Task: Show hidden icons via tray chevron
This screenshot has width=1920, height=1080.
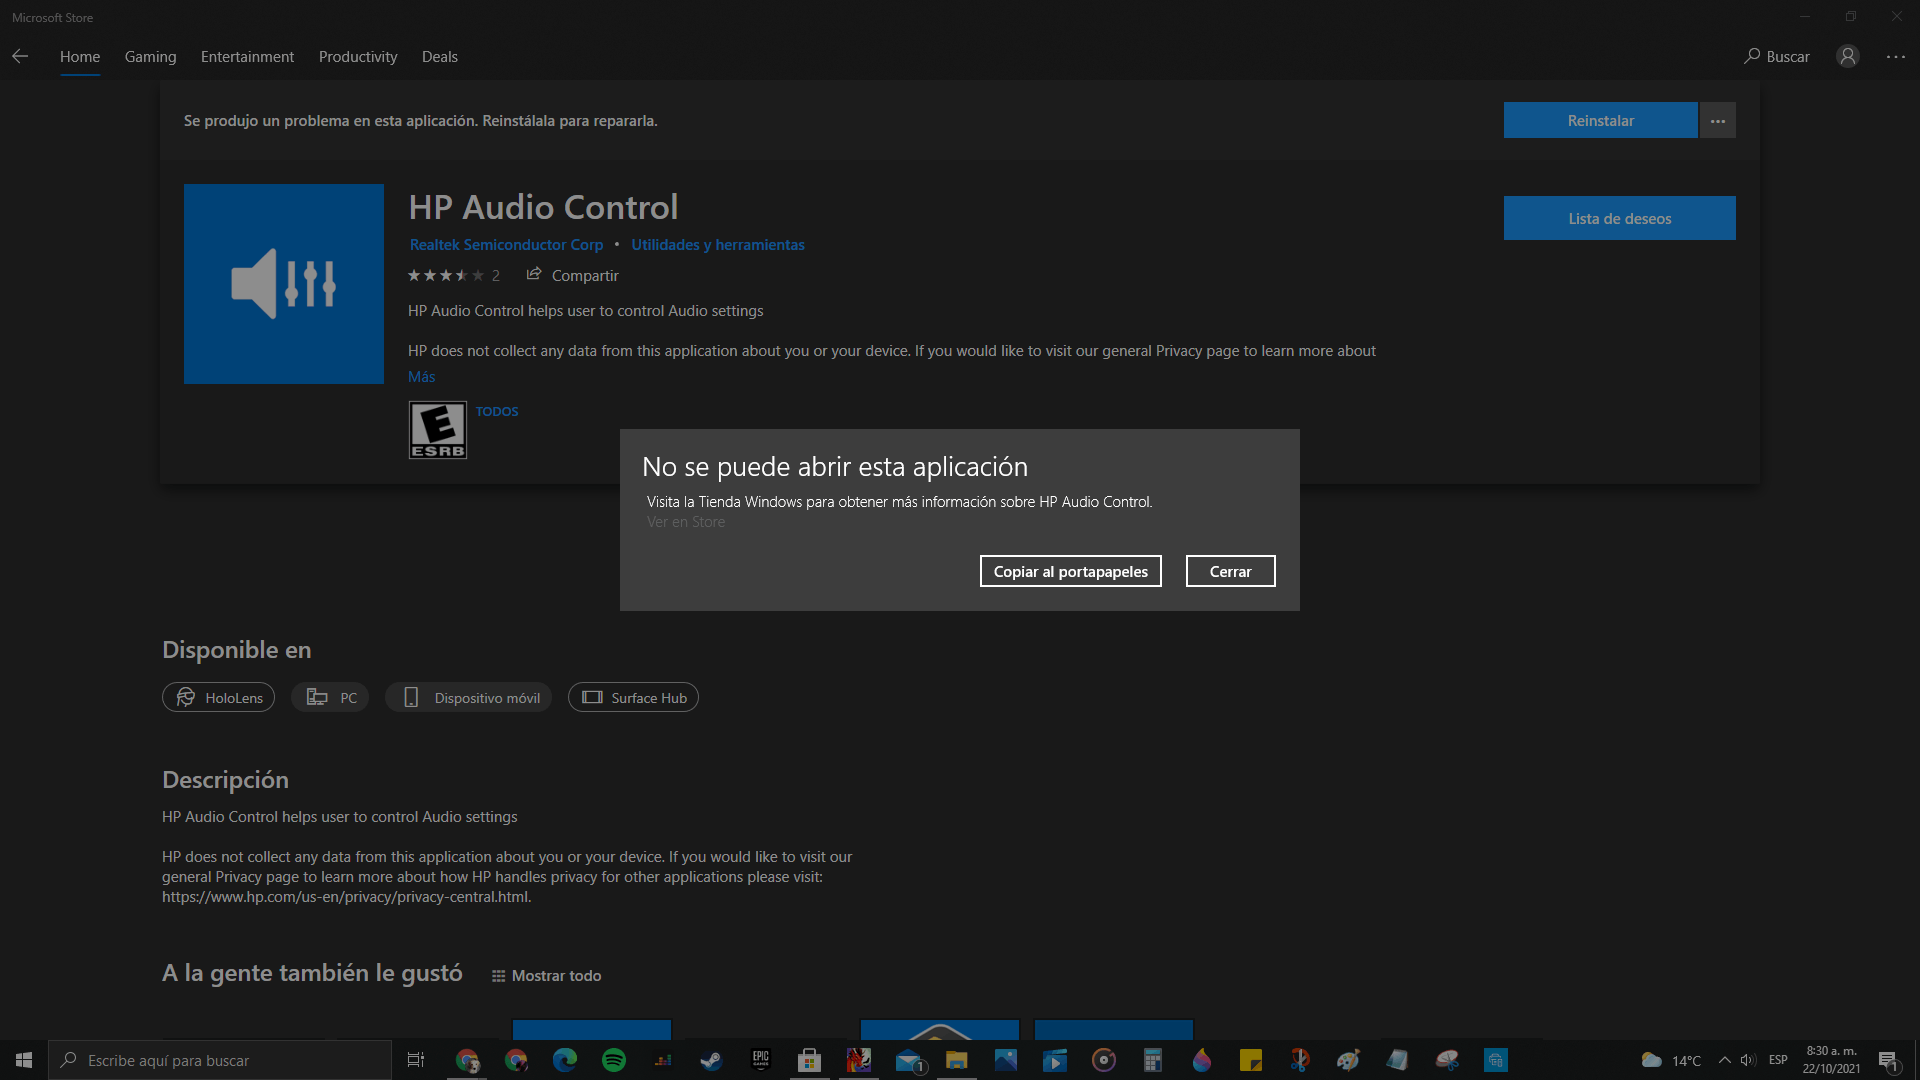Action: 1724,1060
